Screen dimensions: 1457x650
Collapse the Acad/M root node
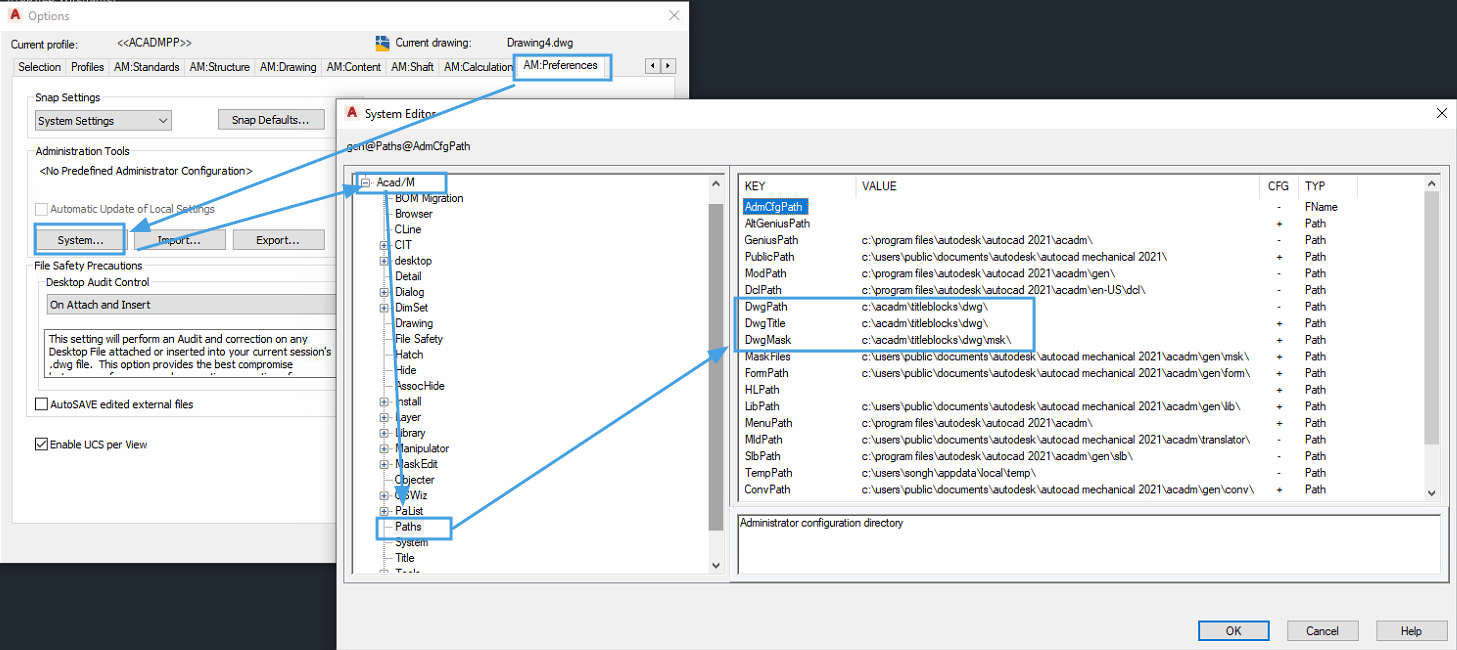[x=366, y=183]
